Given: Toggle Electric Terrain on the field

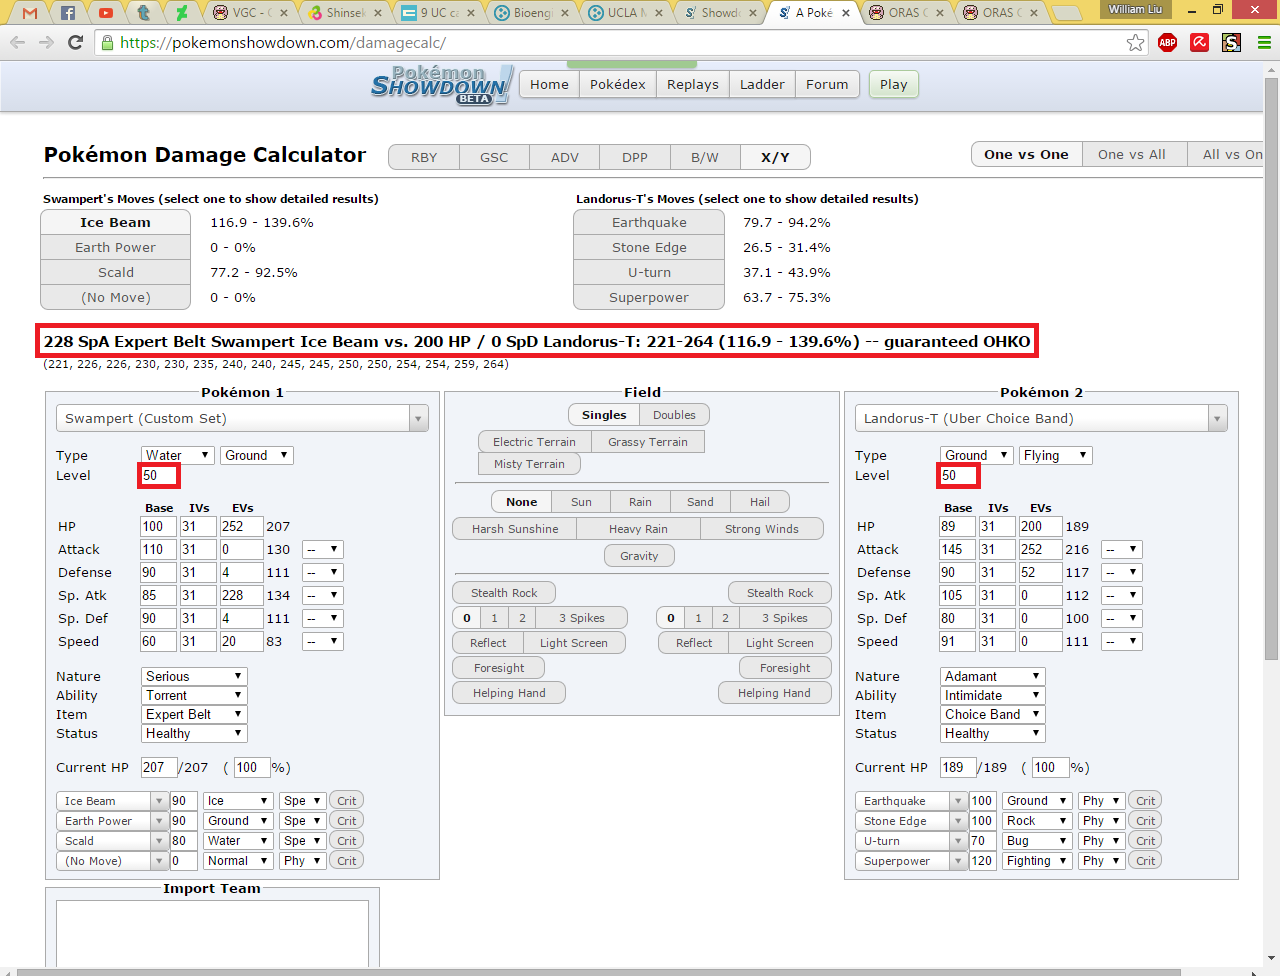Looking at the screenshot, I should coord(534,442).
